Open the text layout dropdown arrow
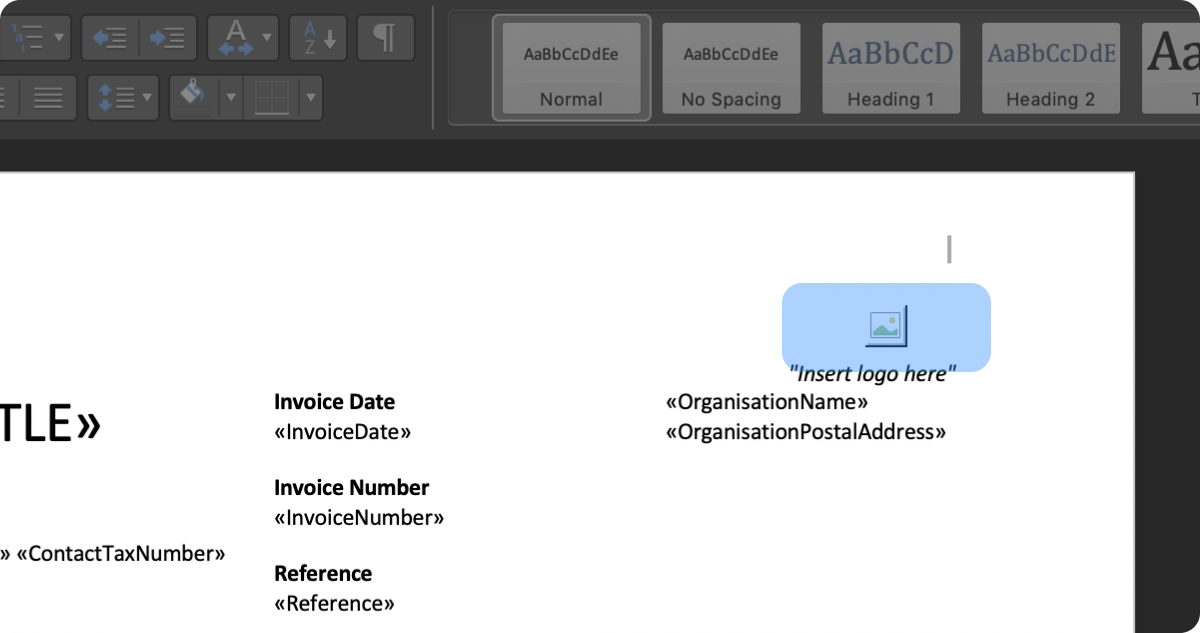This screenshot has height=633, width=1200. pos(267,38)
